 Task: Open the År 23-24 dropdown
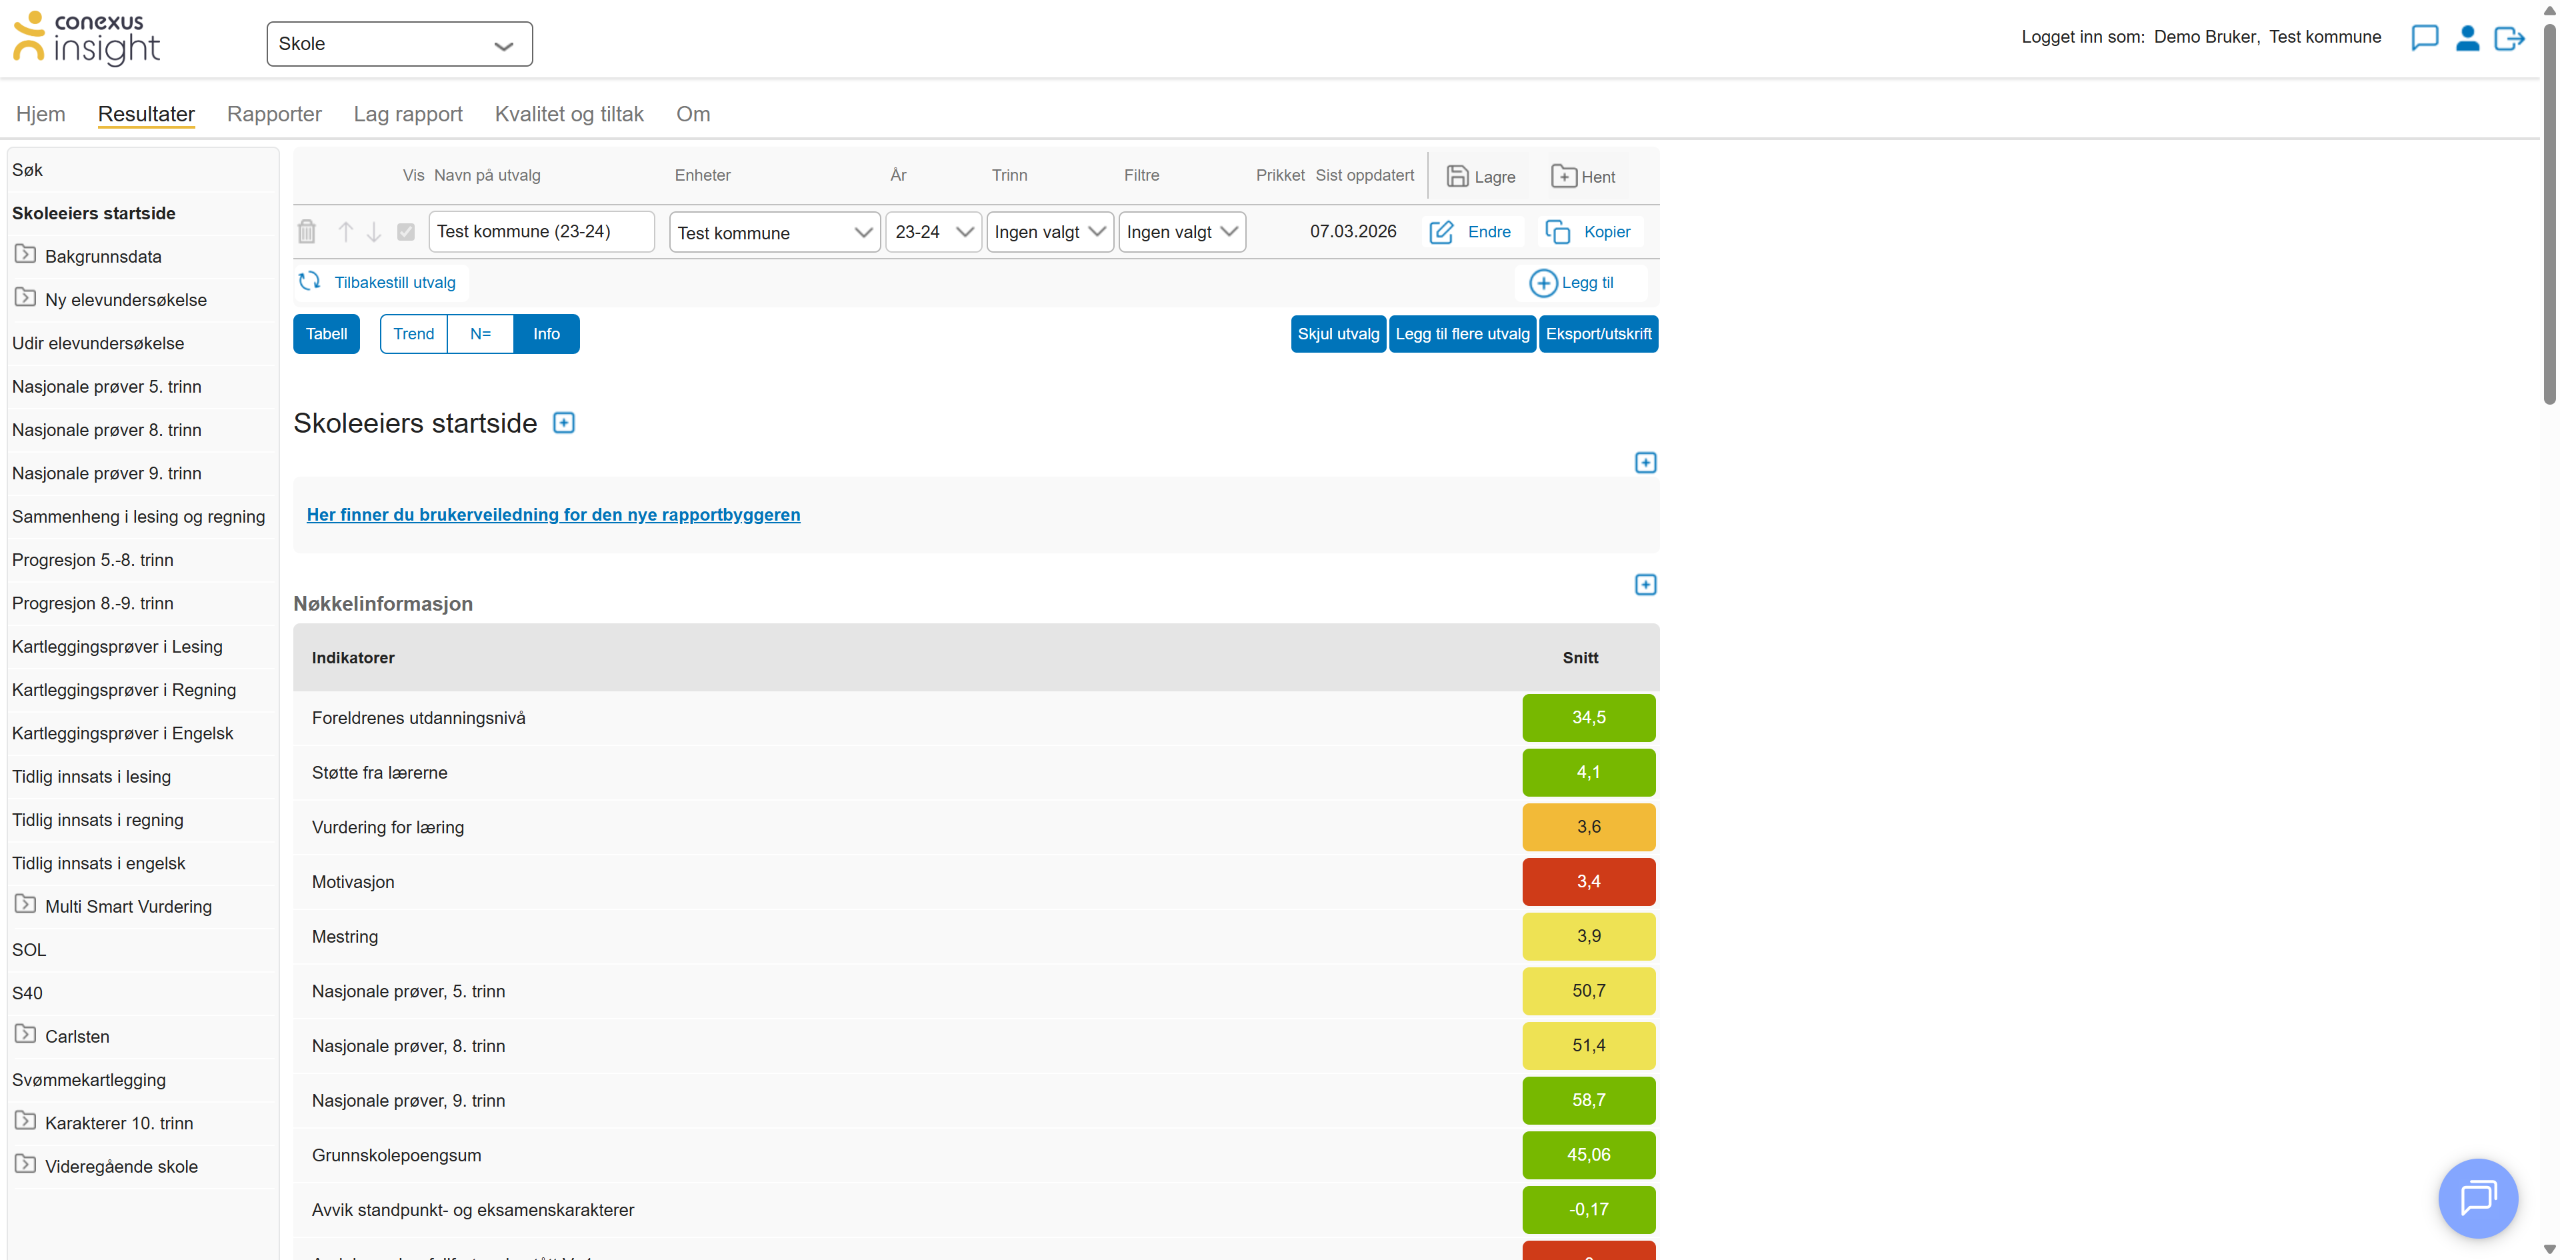(933, 232)
